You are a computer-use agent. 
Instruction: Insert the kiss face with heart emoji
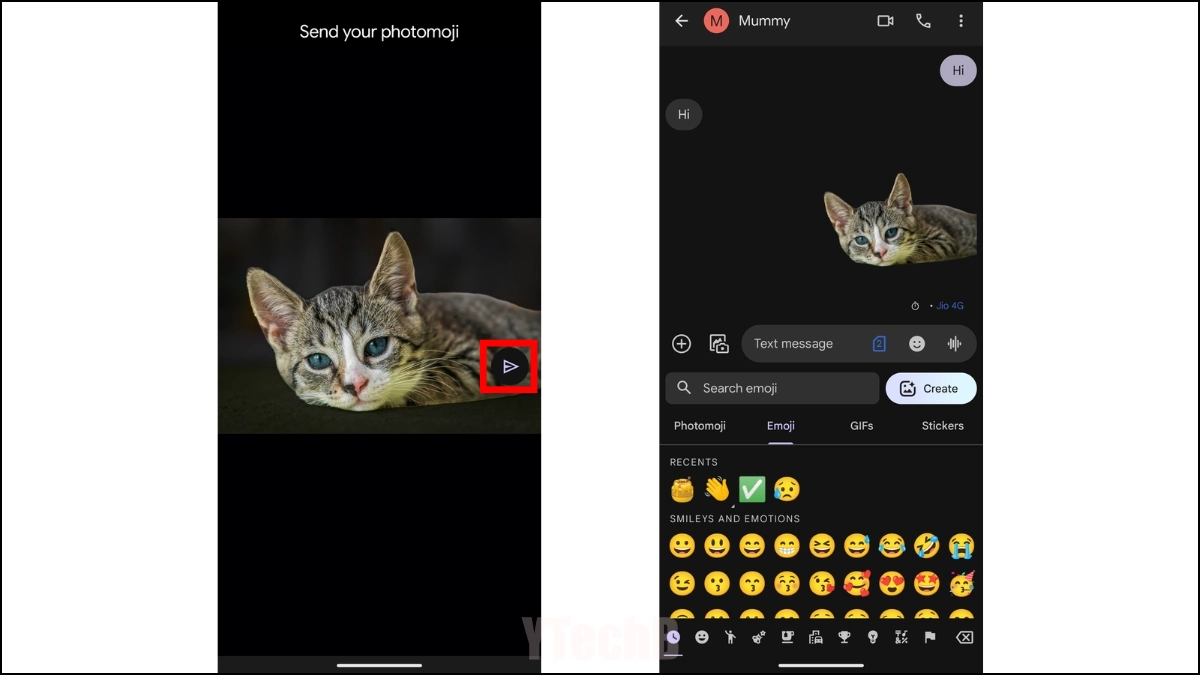pyautogui.click(x=822, y=583)
